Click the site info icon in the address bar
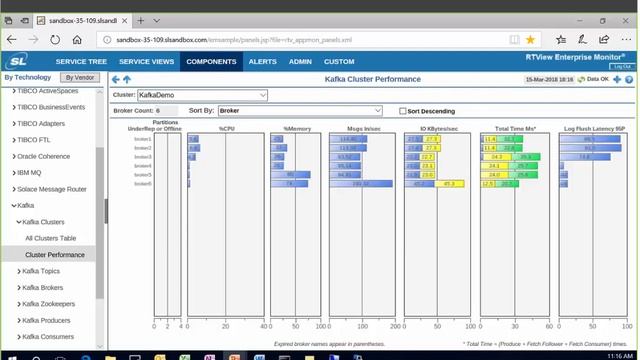This screenshot has height=360, width=640. [x=107, y=40]
